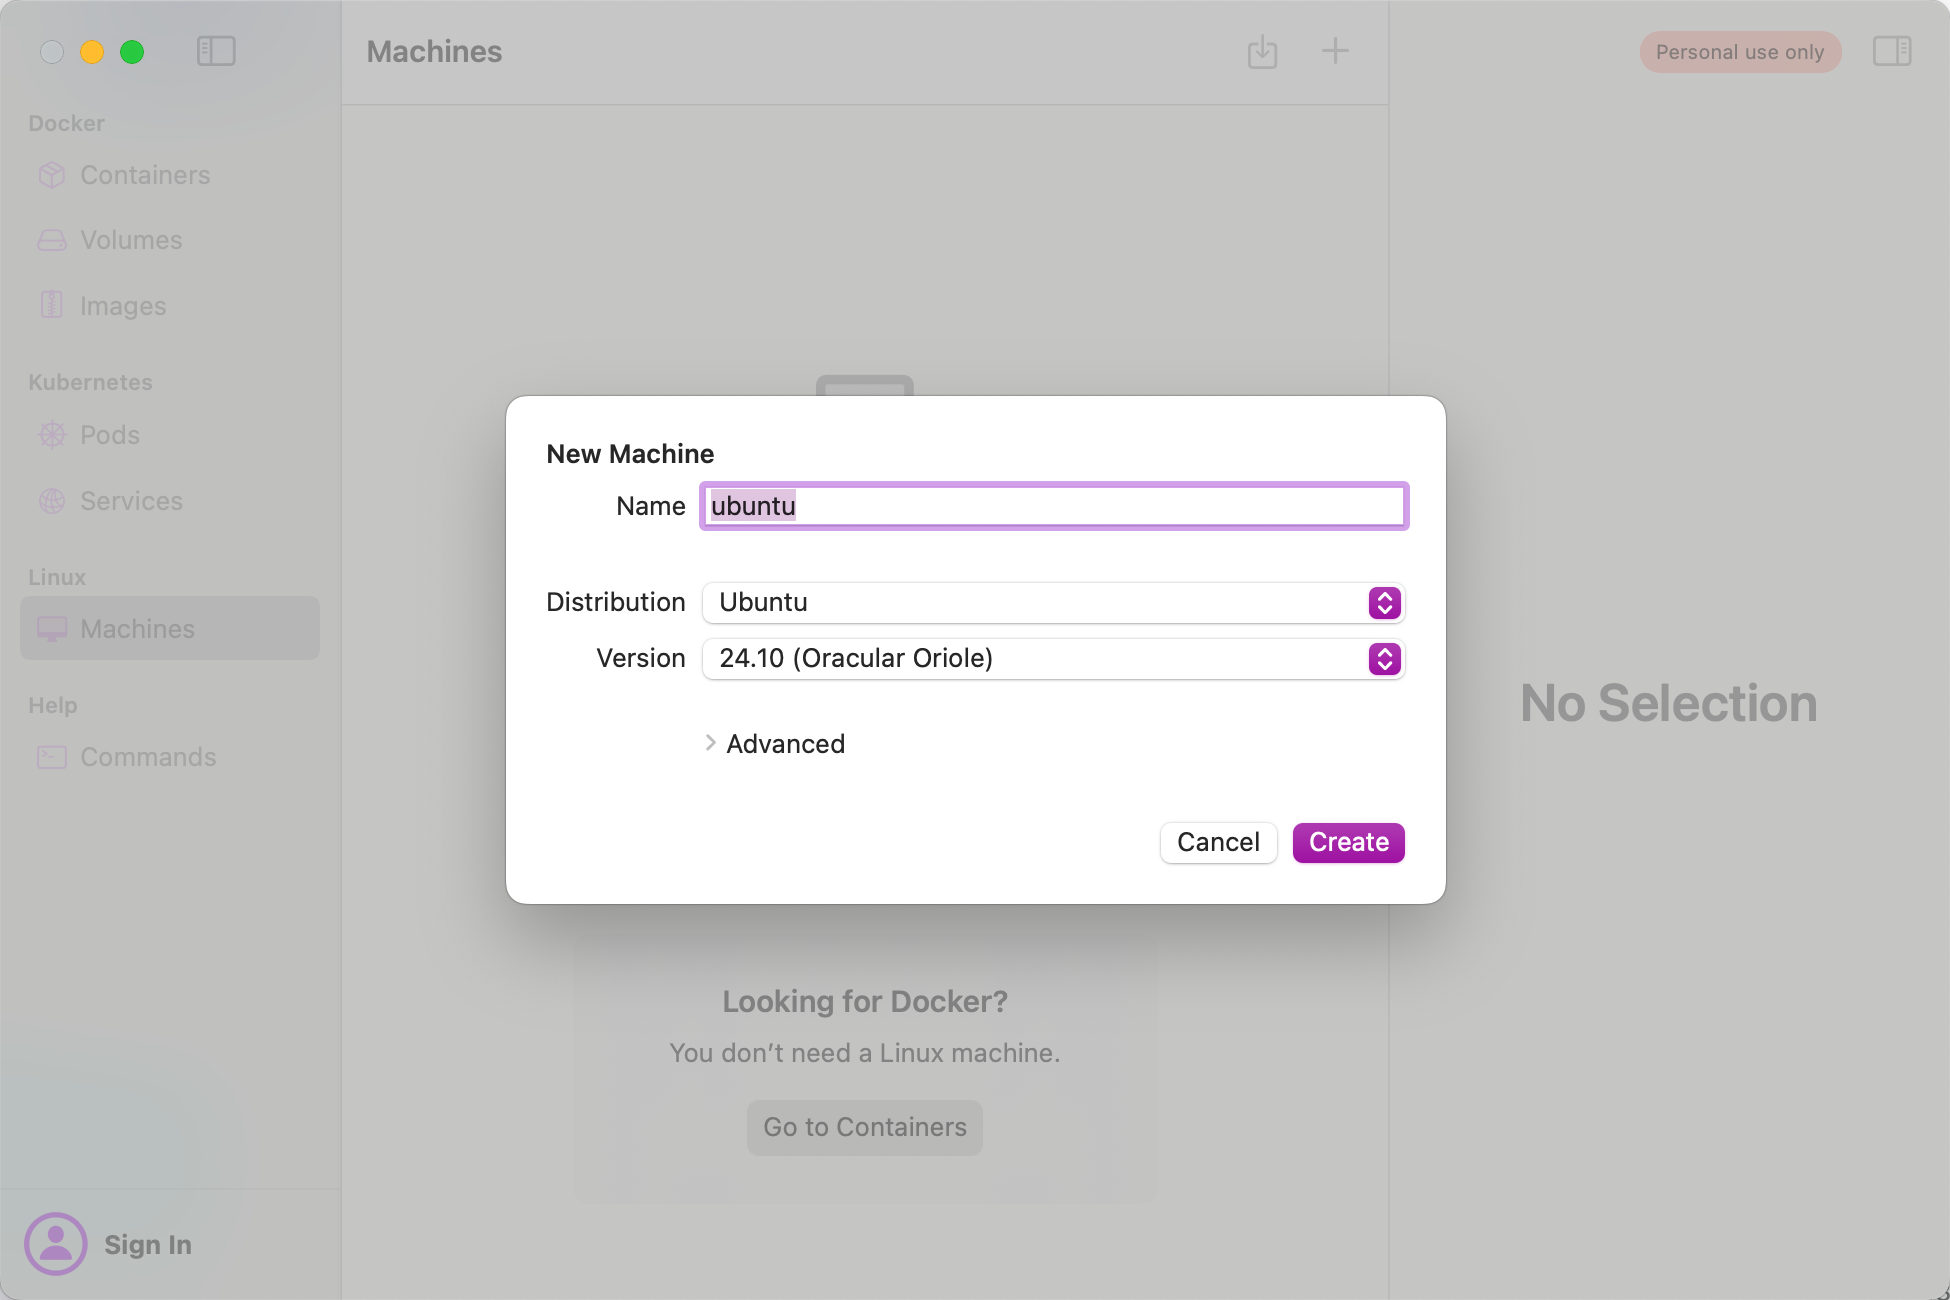This screenshot has height=1300, width=1950.
Task: Open Volumes in the sidebar
Action: coord(131,240)
